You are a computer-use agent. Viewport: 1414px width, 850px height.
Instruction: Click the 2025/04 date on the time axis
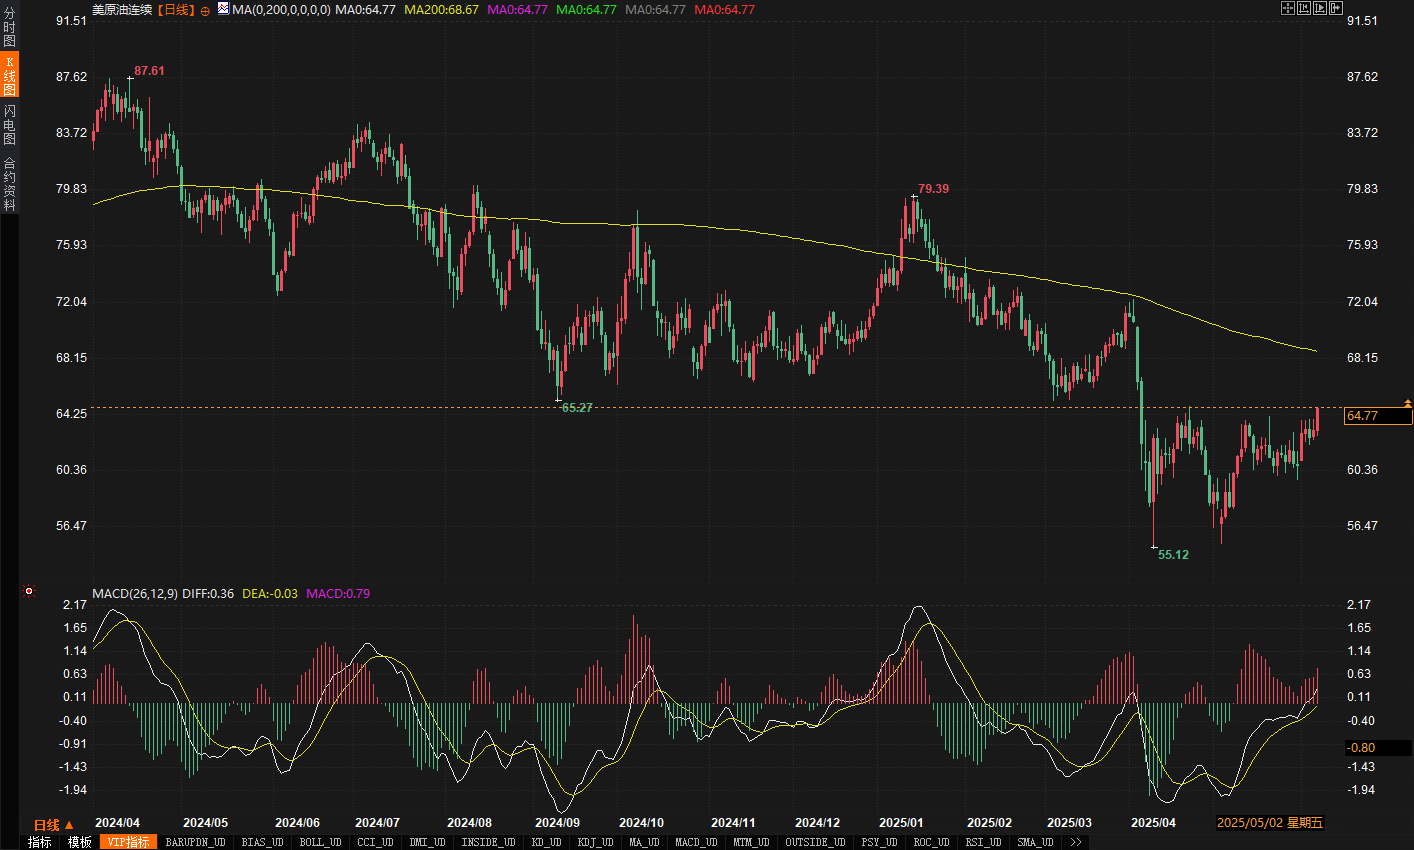(x=1153, y=823)
